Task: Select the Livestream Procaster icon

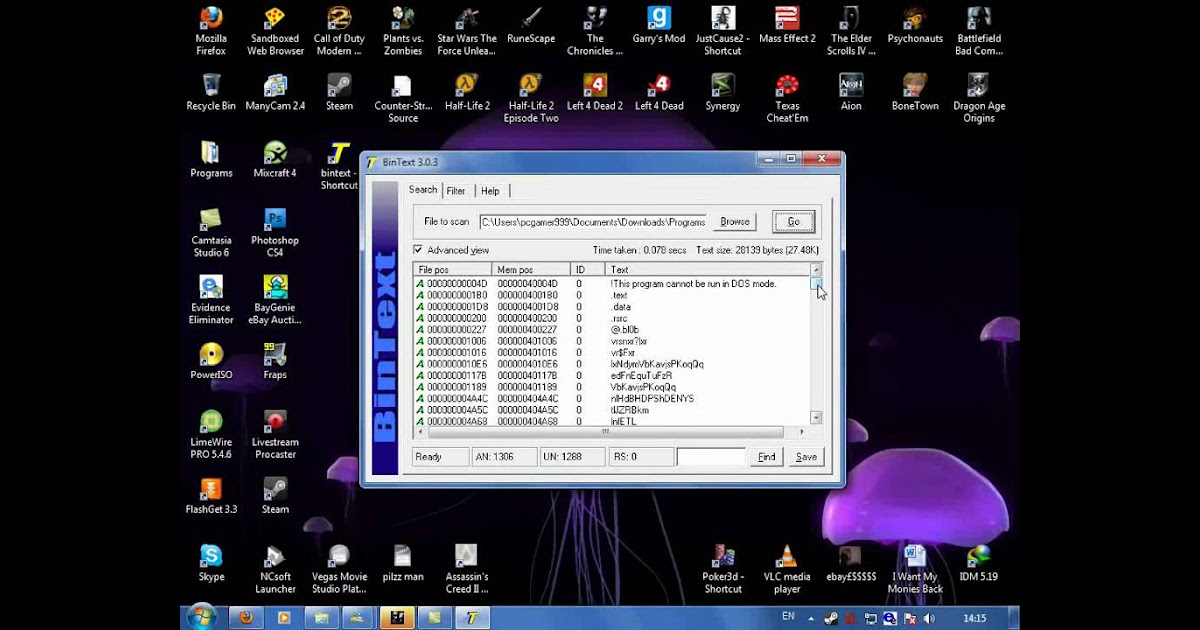Action: 275,434
